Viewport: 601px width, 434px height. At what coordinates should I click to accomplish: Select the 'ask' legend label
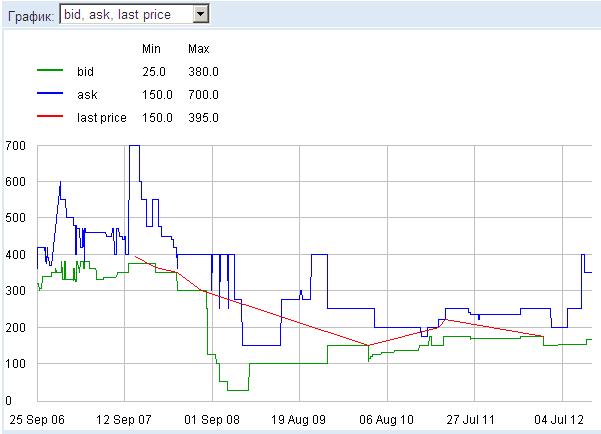(x=87, y=95)
